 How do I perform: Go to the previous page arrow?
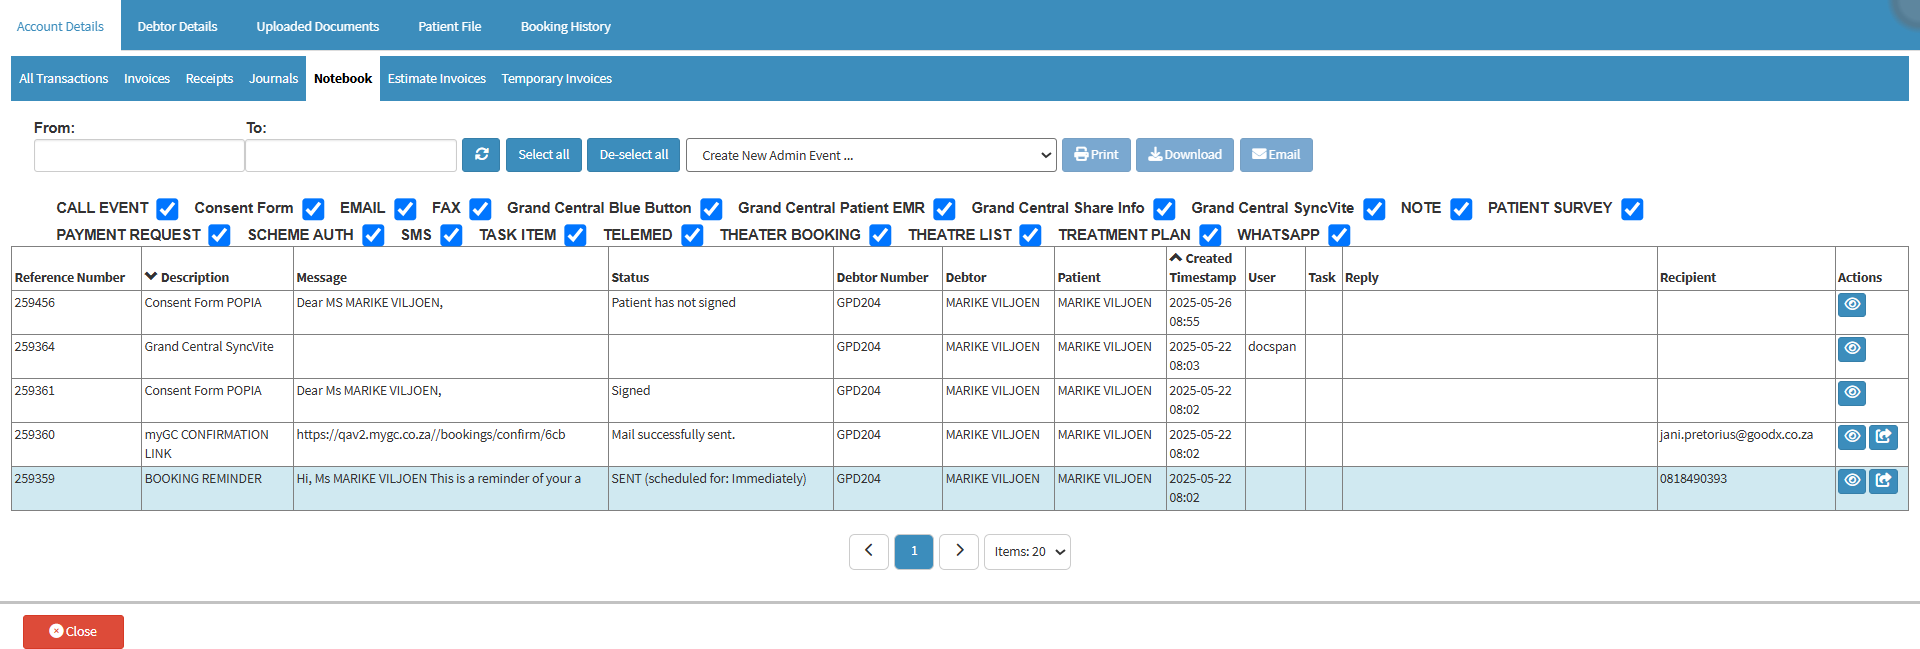tap(868, 551)
